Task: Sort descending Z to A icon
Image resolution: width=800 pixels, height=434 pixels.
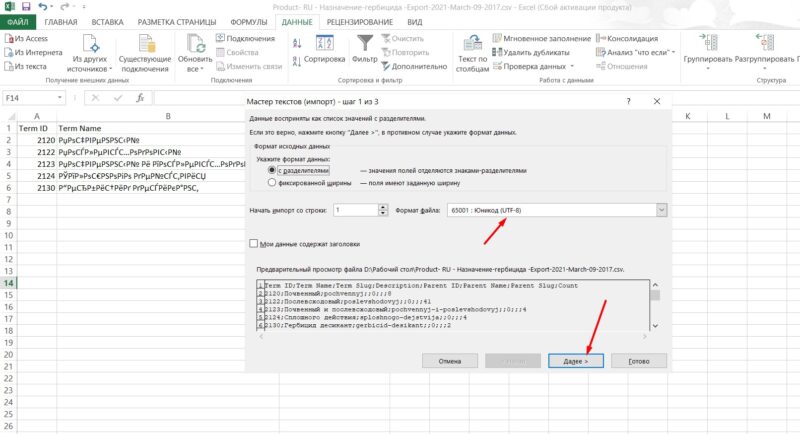Action: click(297, 62)
